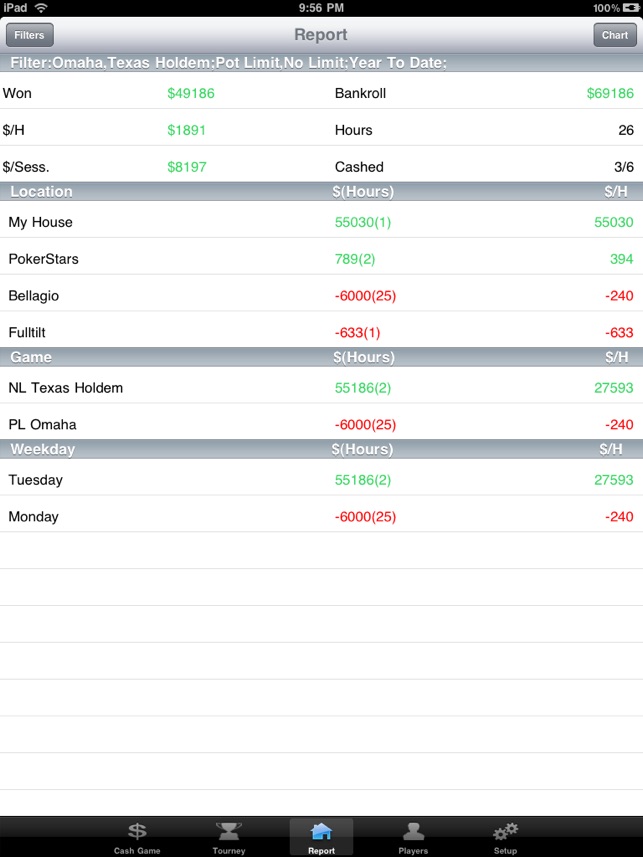The image size is (643, 857).
Task: Open the Cash Game dollar icon
Action: tap(137, 832)
